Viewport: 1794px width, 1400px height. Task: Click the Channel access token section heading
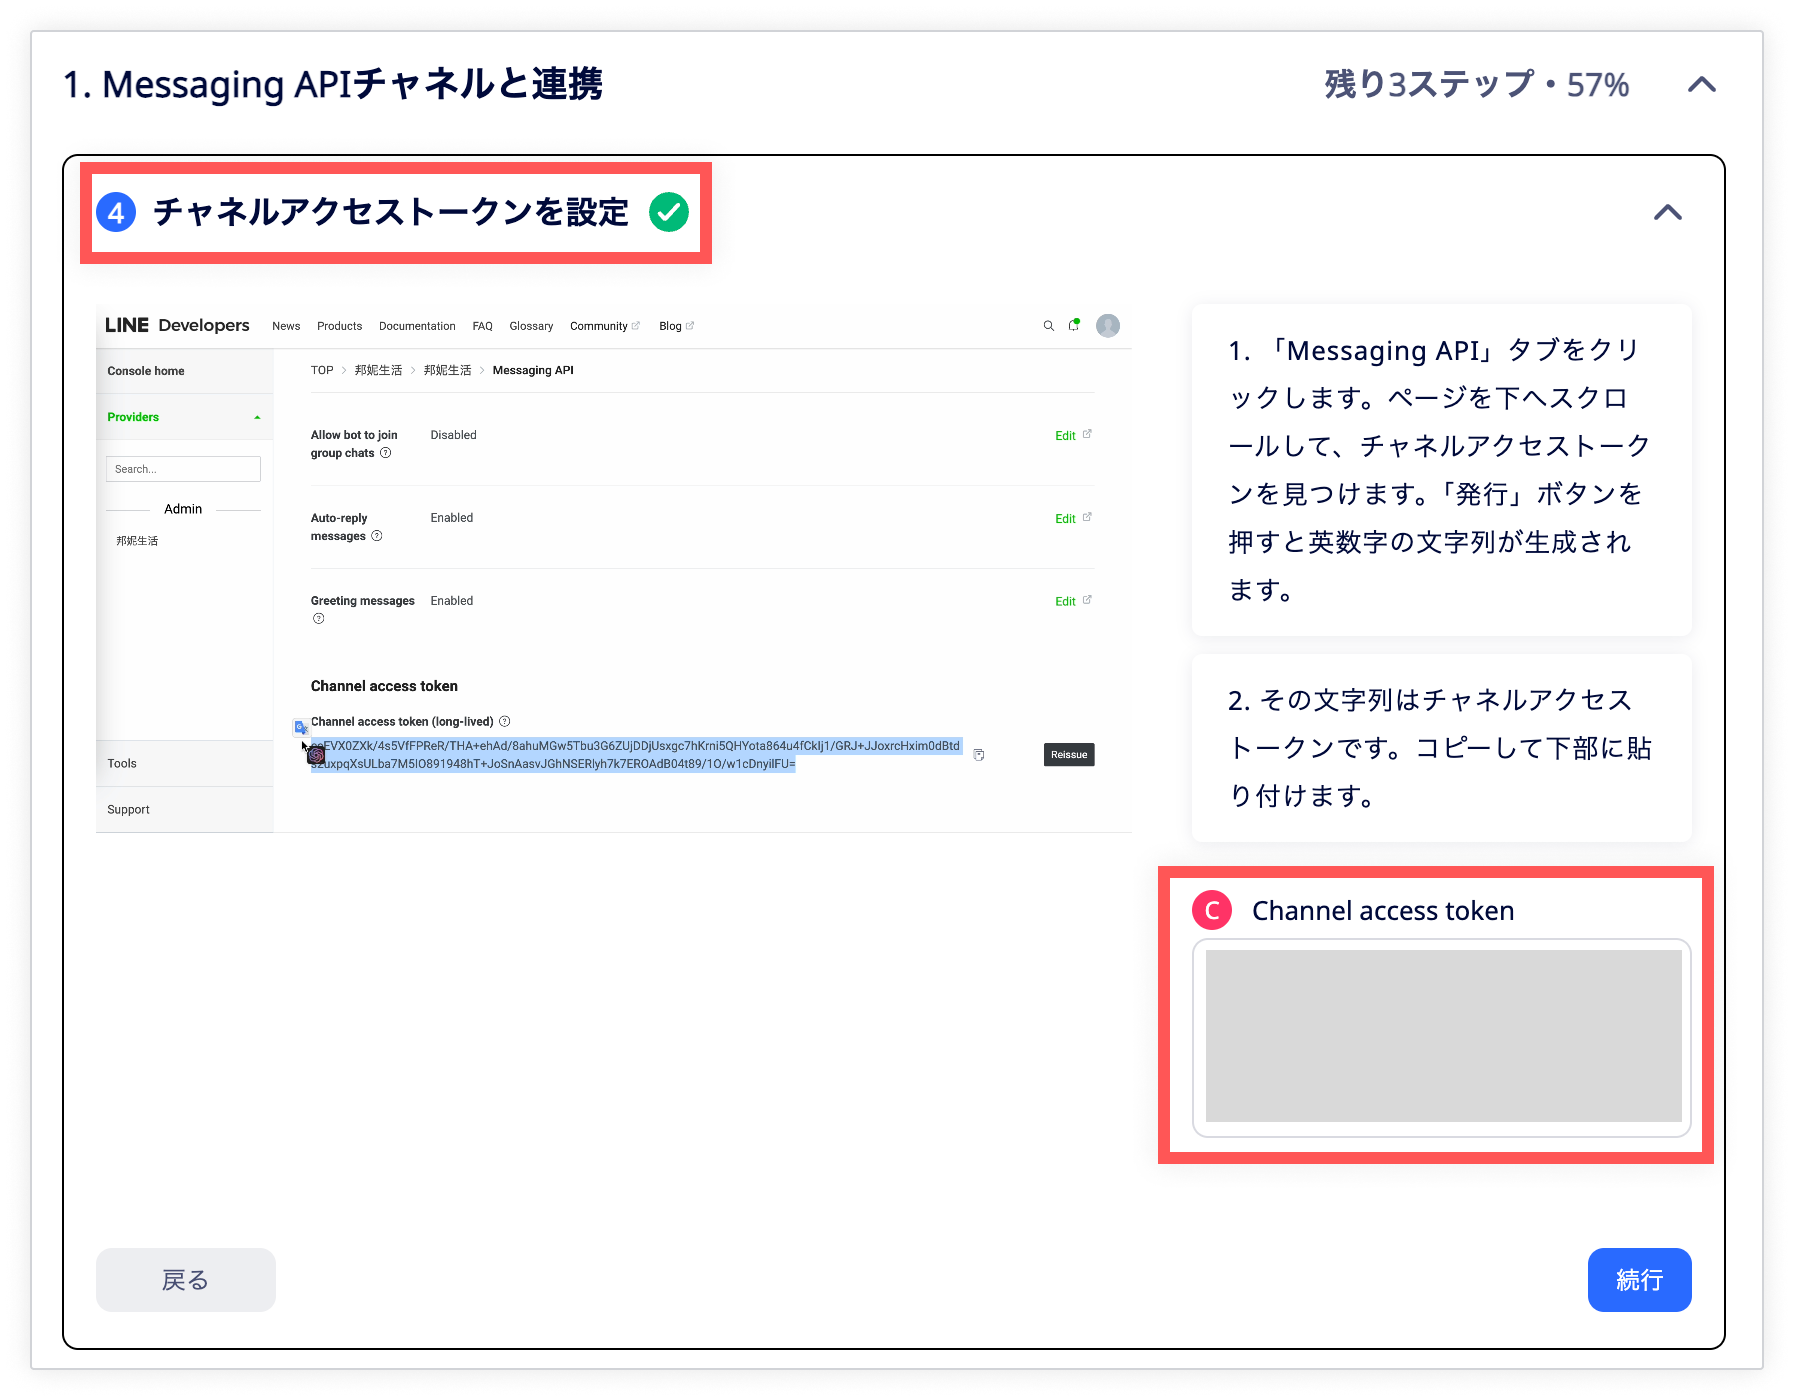pyautogui.click(x=384, y=686)
